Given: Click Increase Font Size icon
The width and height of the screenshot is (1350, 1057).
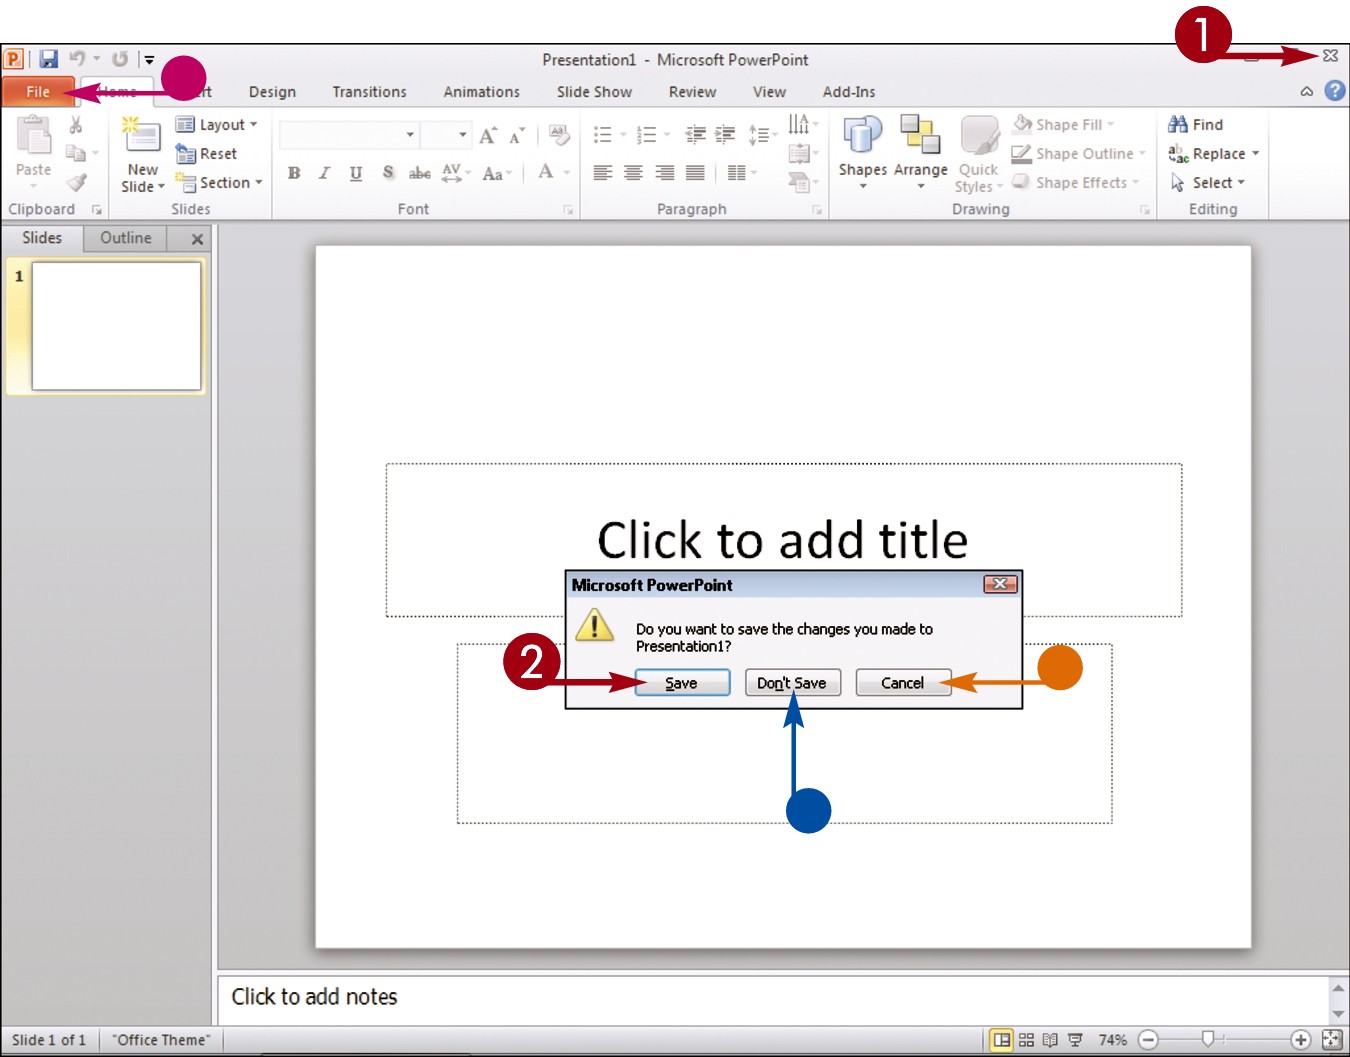Looking at the screenshot, I should point(488,136).
